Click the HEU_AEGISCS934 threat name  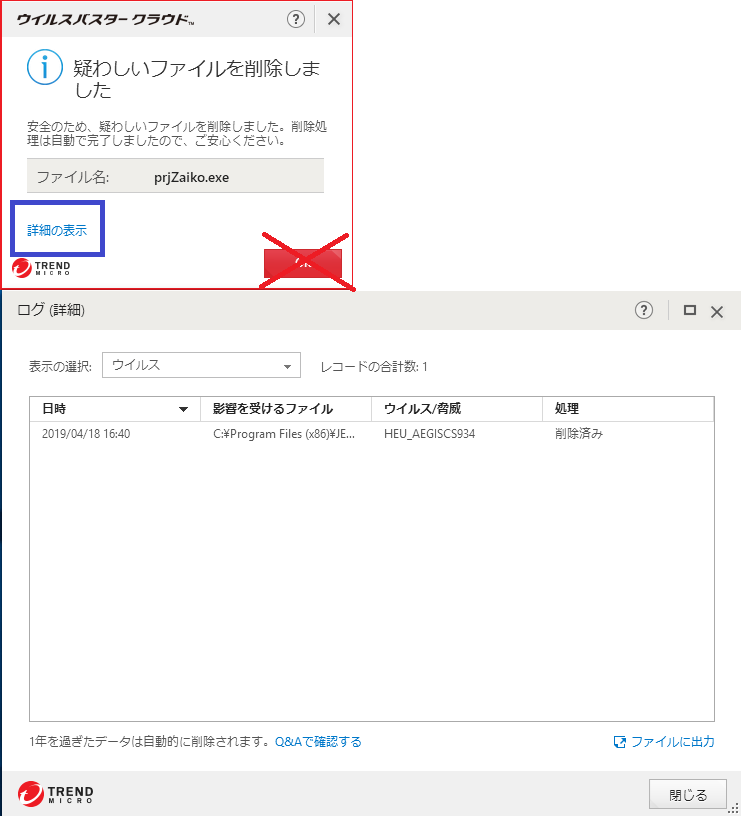pyautogui.click(x=429, y=434)
